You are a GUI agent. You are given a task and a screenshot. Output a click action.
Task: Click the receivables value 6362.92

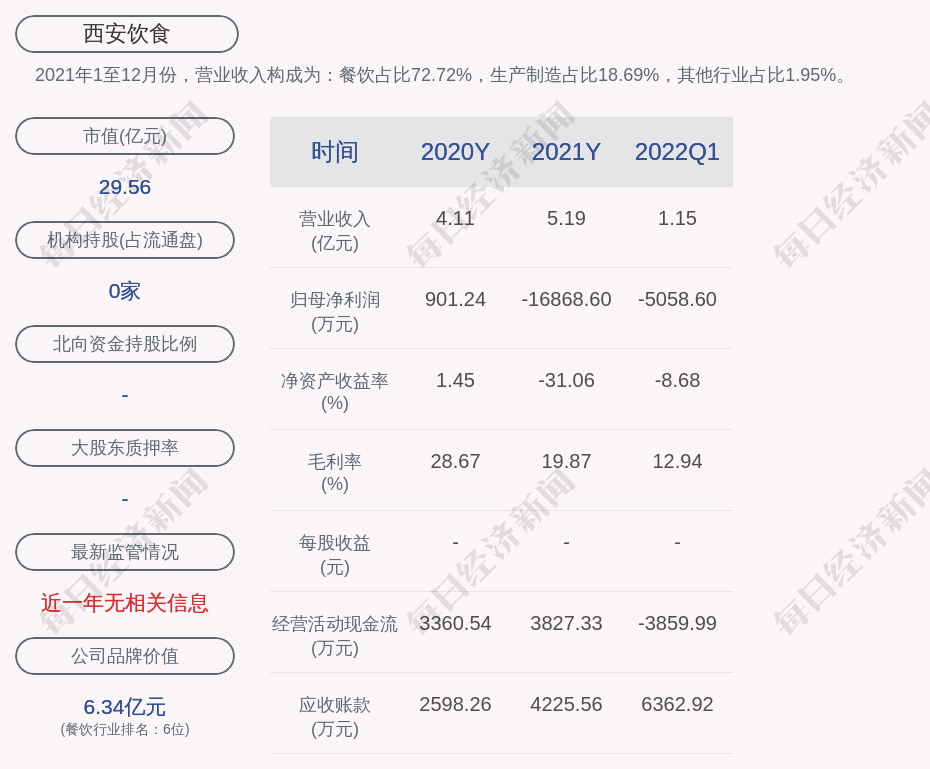(677, 704)
